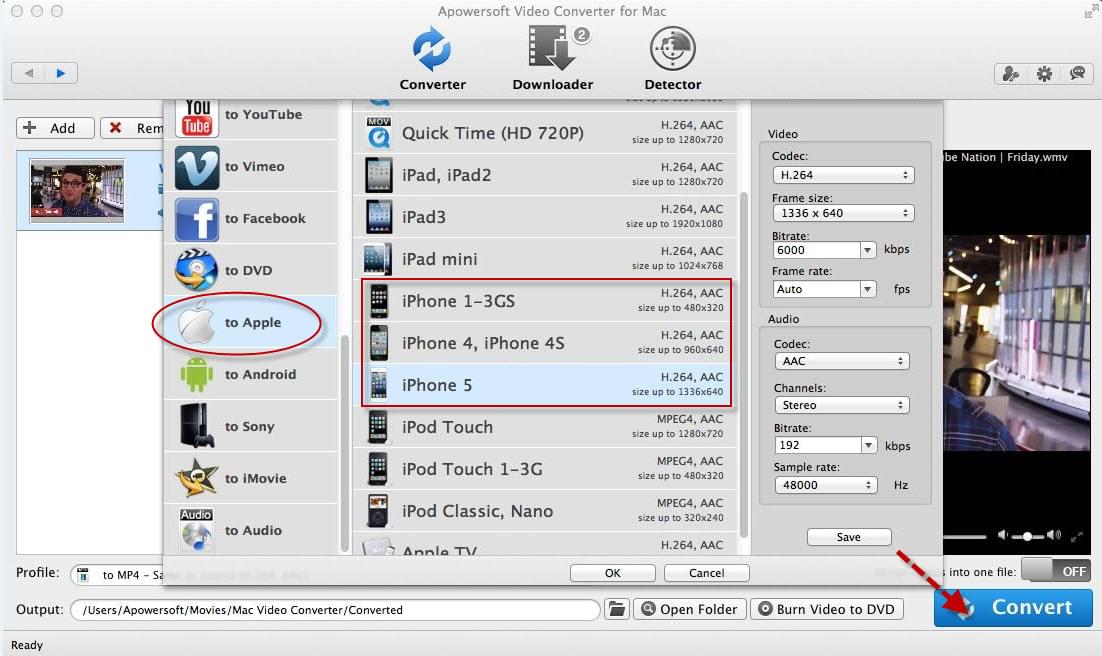Image resolution: width=1102 pixels, height=656 pixels.
Task: Select the video thumbnail in file list
Action: (x=77, y=190)
